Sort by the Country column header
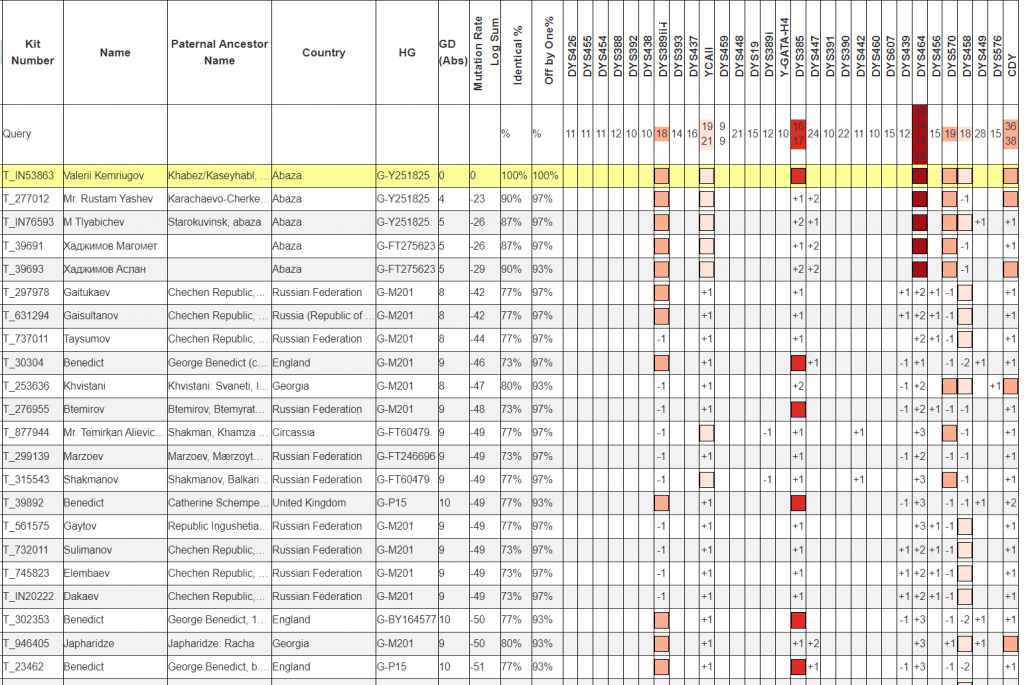This screenshot has height=685, width=1024. (323, 53)
